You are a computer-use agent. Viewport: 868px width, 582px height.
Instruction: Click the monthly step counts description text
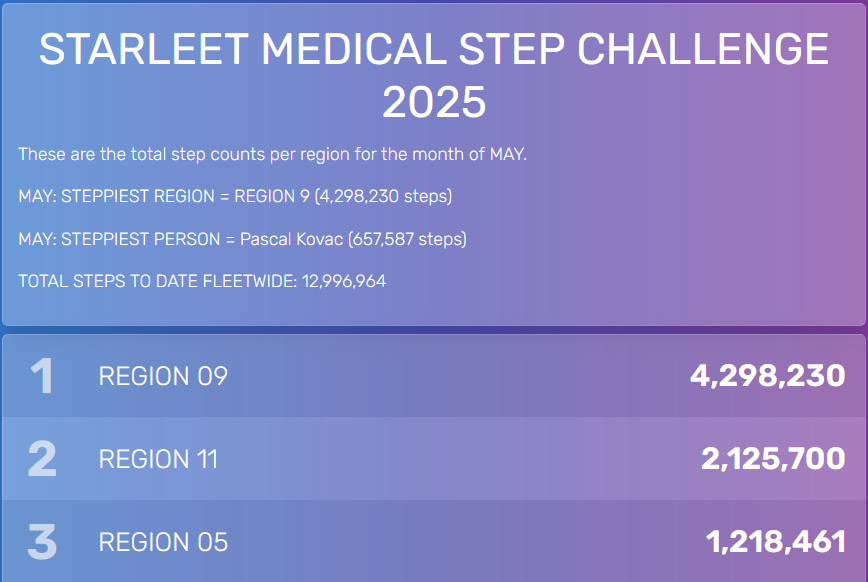pyautogui.click(x=272, y=154)
